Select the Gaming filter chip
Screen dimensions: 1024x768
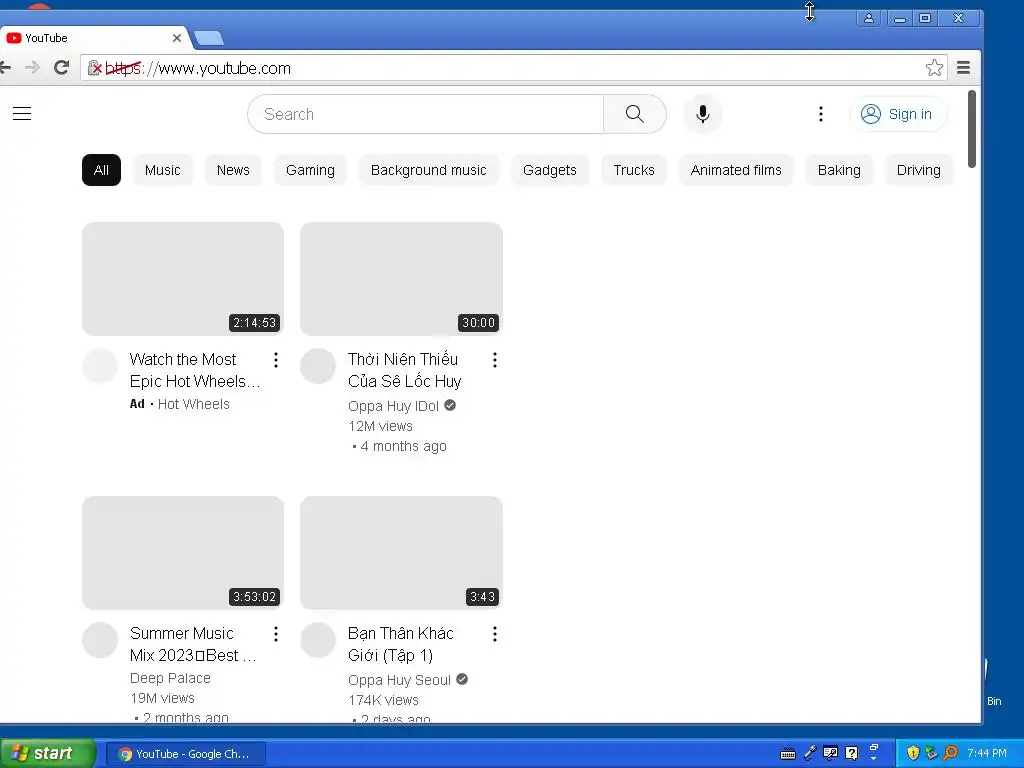point(310,170)
